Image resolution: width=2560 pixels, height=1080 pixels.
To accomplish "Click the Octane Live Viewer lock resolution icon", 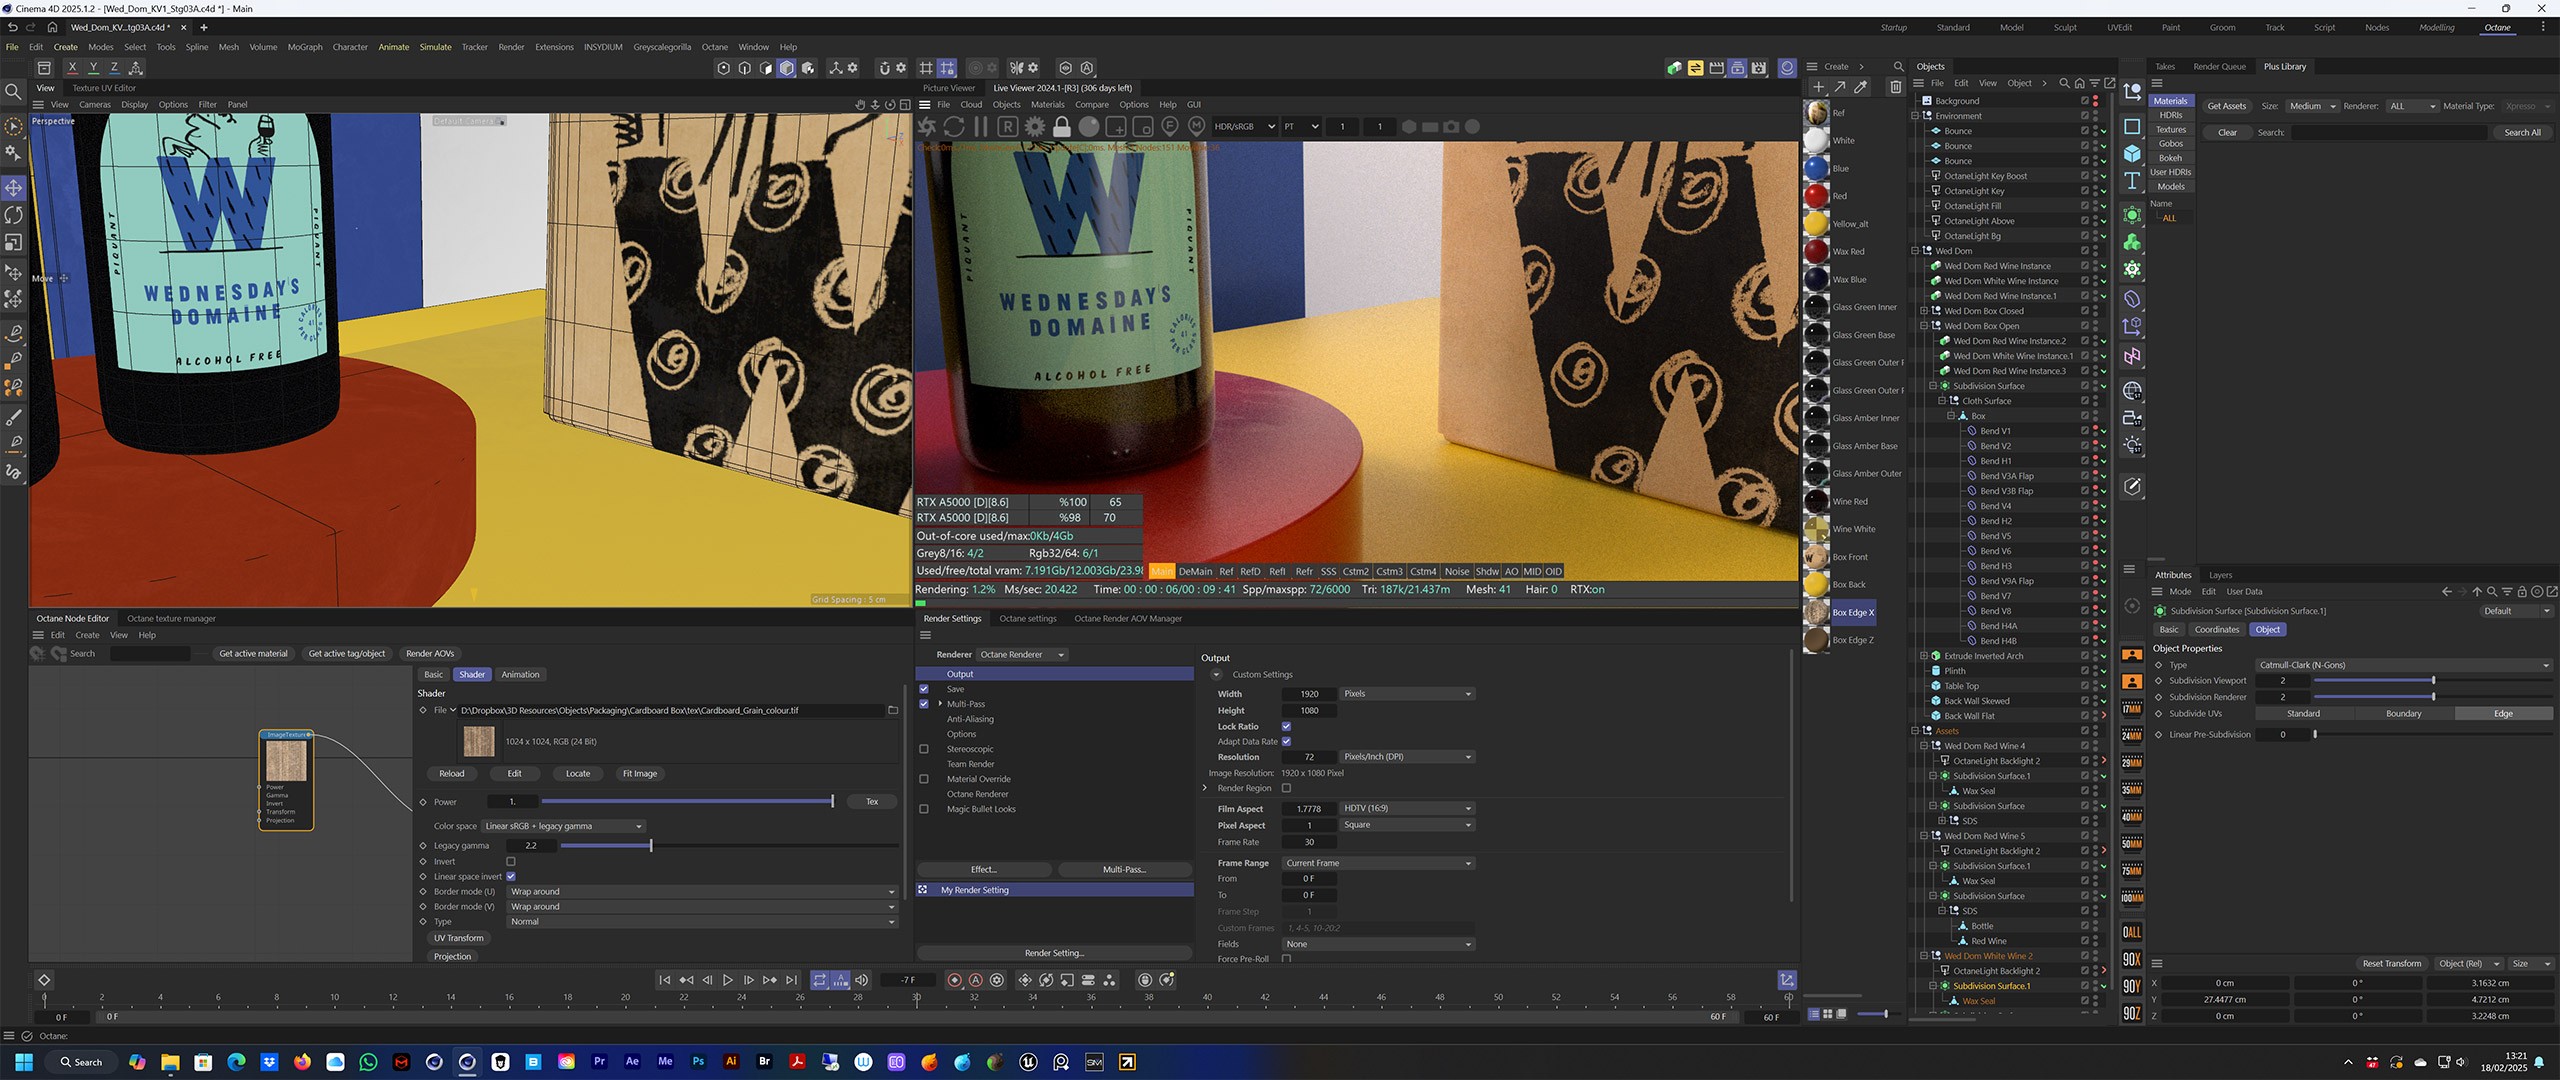I will pos(1062,127).
